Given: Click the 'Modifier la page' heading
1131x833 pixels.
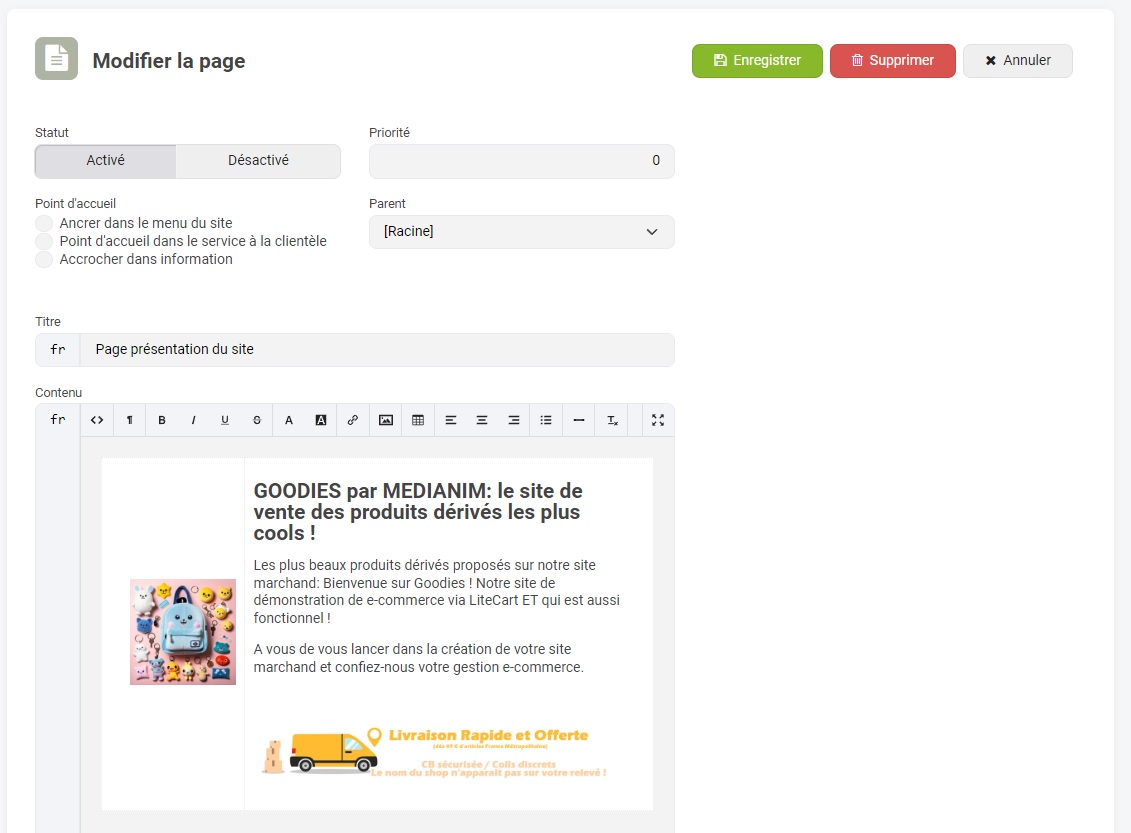Looking at the screenshot, I should (x=169, y=61).
